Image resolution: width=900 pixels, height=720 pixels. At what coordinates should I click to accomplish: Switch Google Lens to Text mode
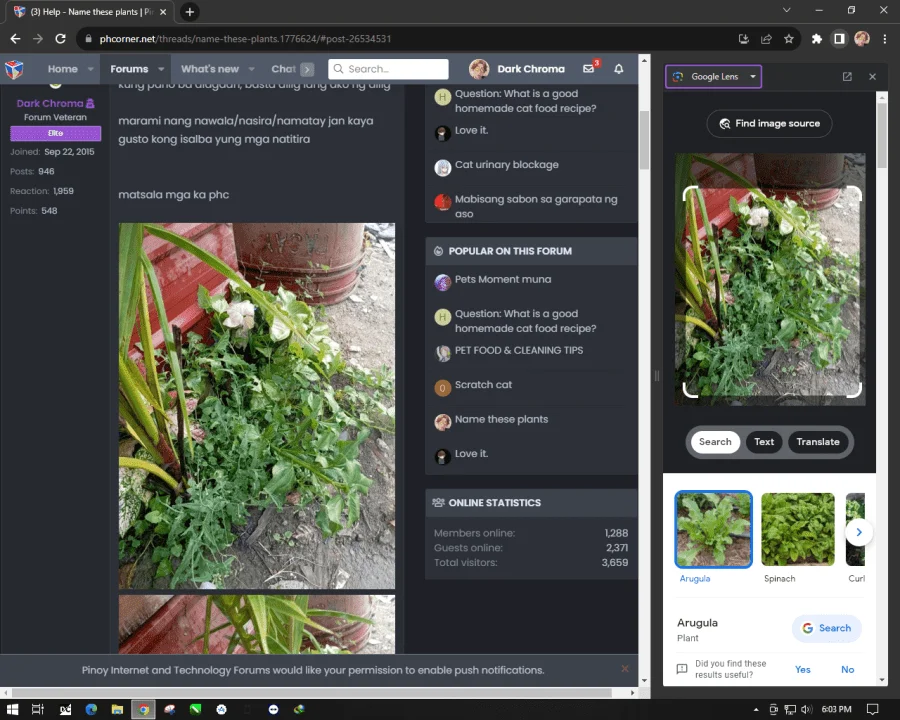(764, 442)
